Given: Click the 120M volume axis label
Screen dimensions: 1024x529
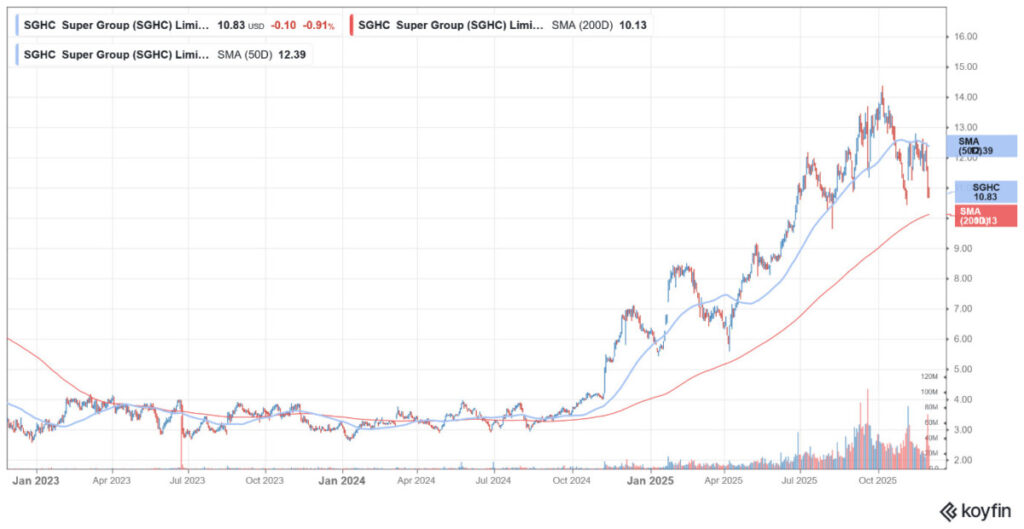Looking at the screenshot, I should tap(929, 376).
